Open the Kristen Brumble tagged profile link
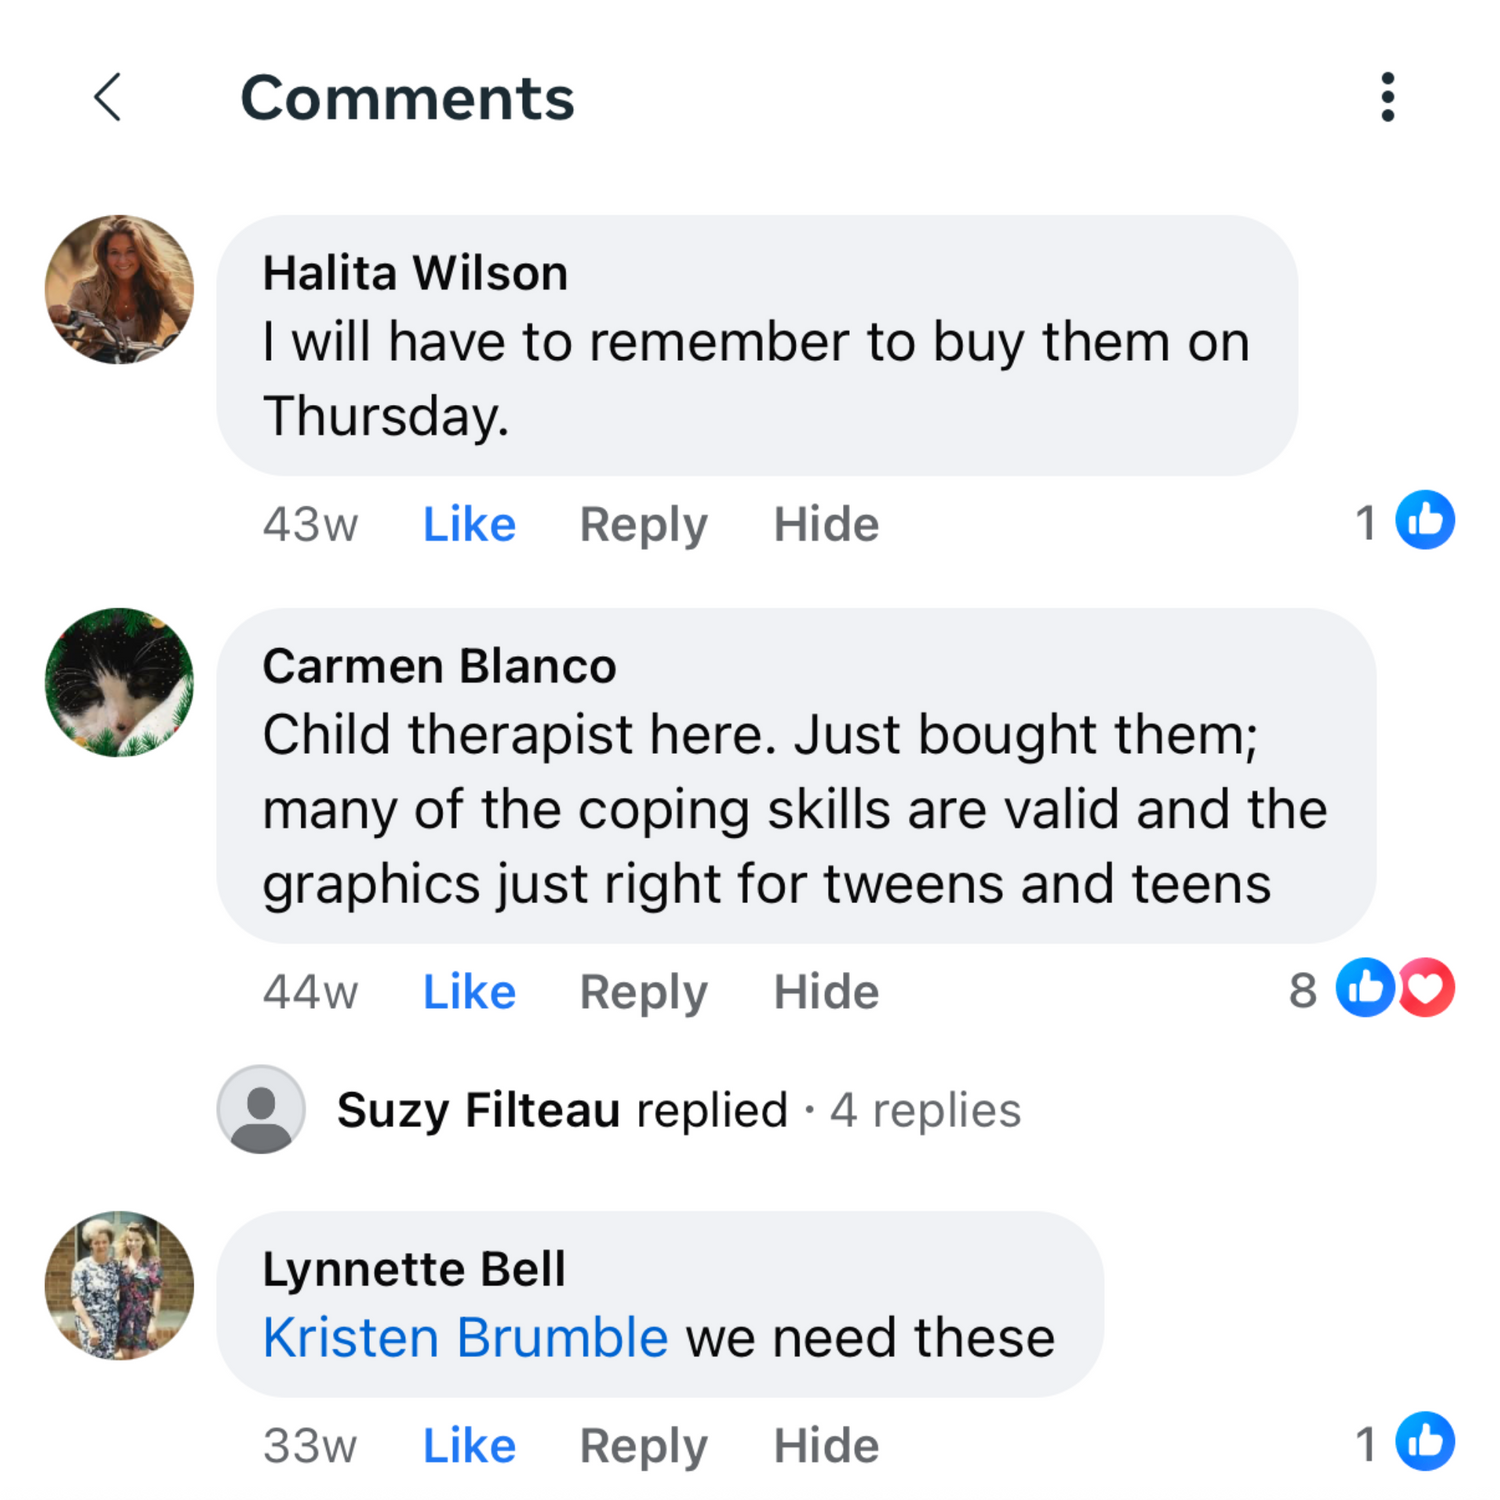The width and height of the screenshot is (1500, 1500). point(465,1337)
